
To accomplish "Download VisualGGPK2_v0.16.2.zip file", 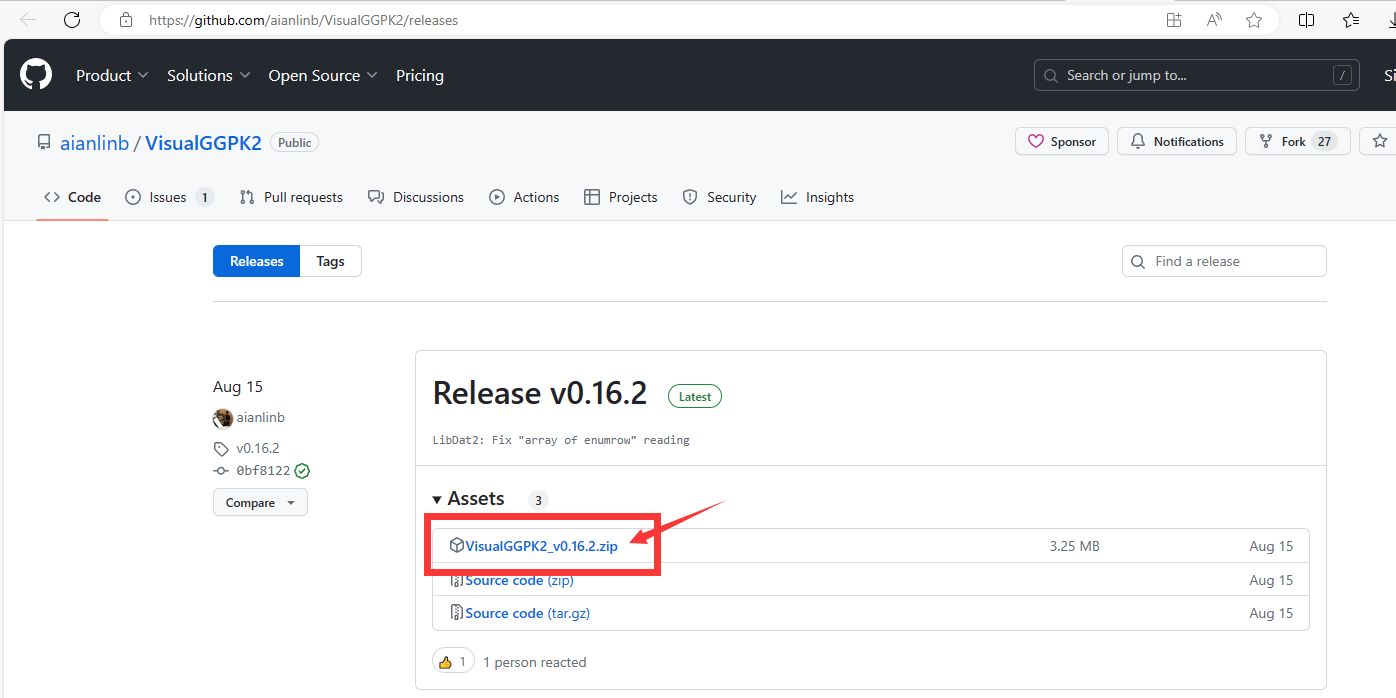I will click(x=541, y=546).
